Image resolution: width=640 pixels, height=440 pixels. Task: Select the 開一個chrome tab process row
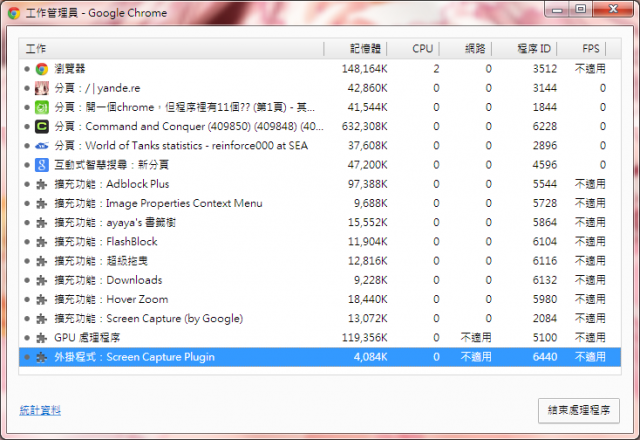[x=320, y=107]
